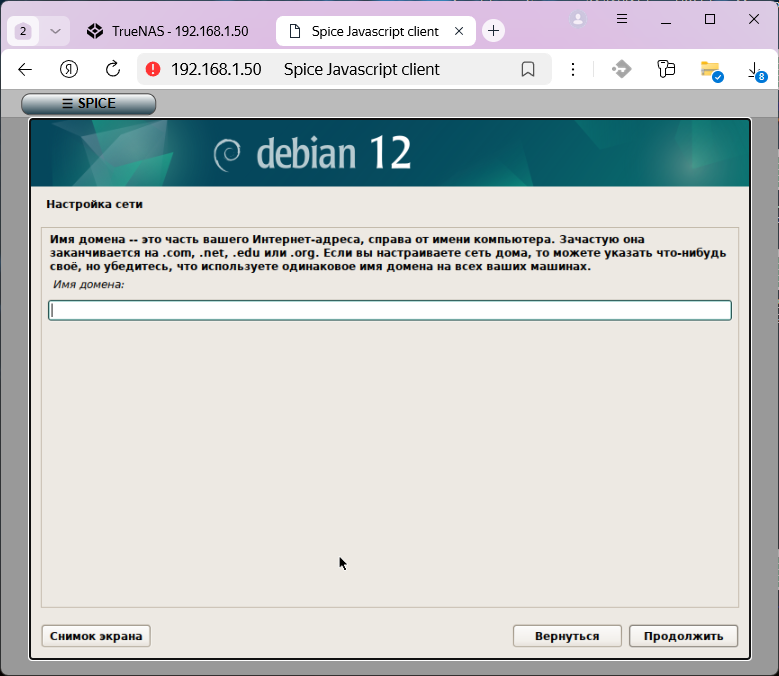Viewport: 779px width, 676px height.
Task: Switch to the TrueNAS - 192.168.1.50 tab
Action: coord(168,31)
